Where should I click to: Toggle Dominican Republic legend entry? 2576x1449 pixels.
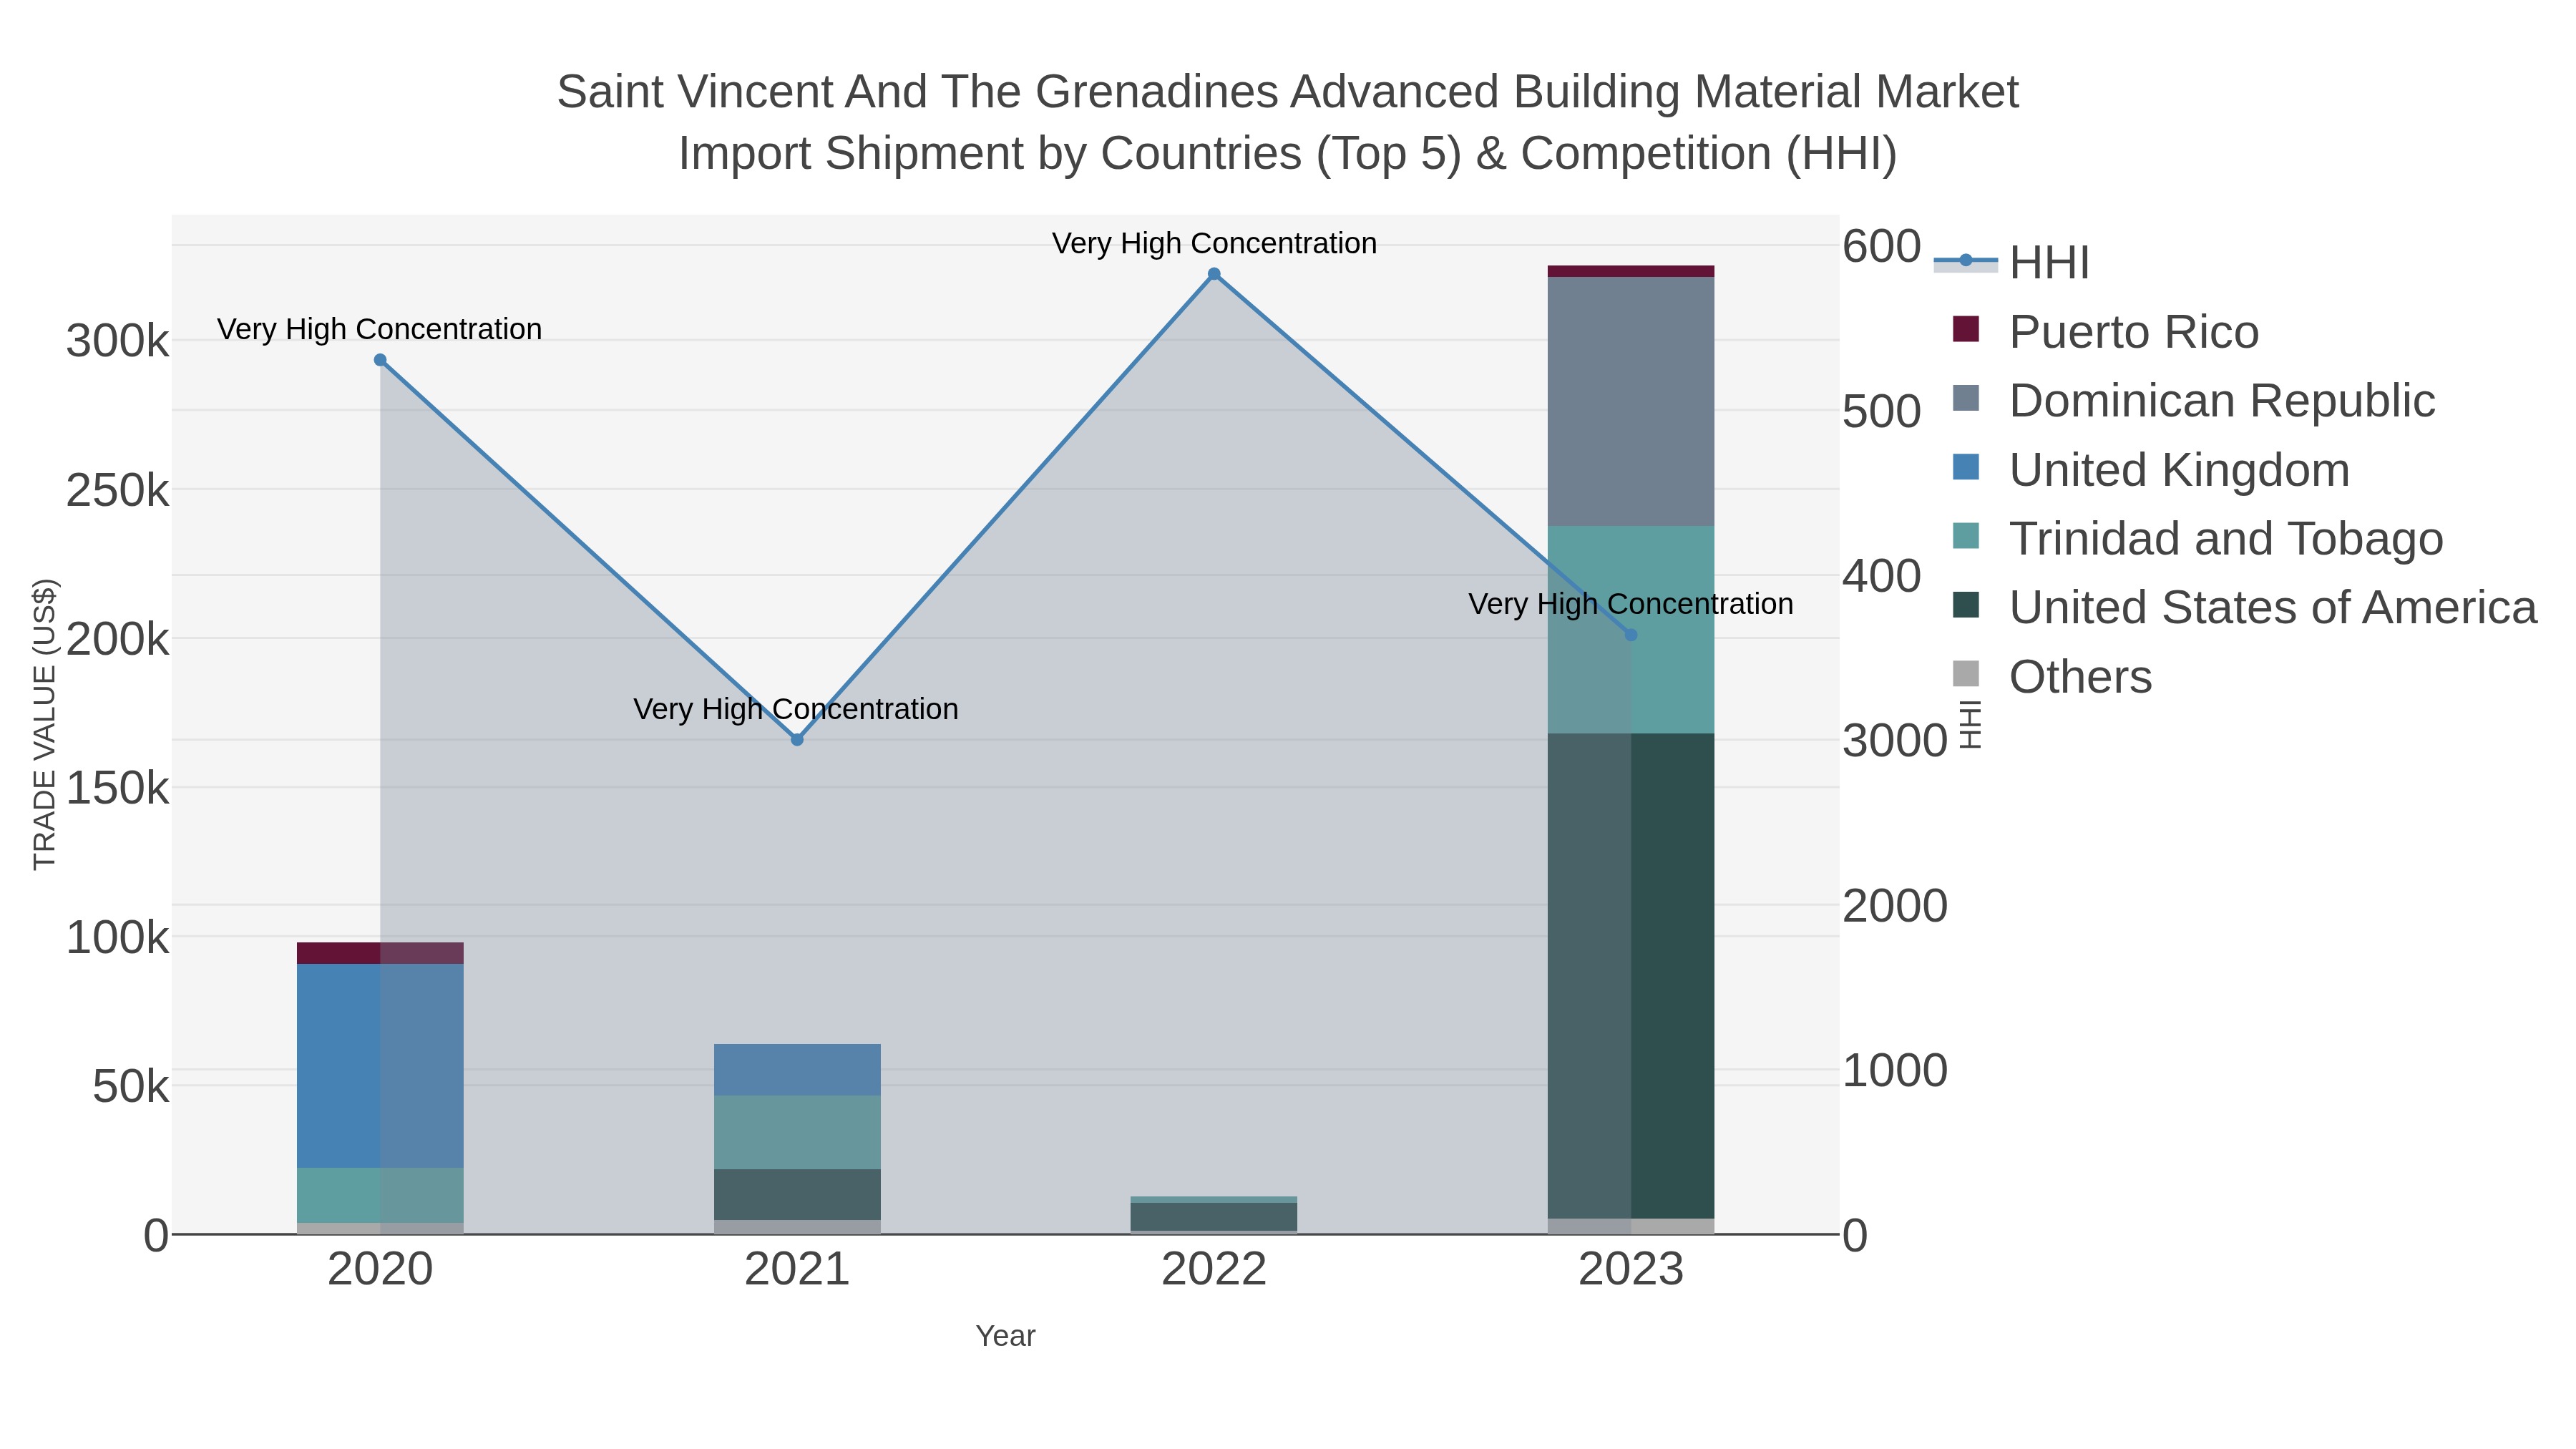(x=2193, y=400)
